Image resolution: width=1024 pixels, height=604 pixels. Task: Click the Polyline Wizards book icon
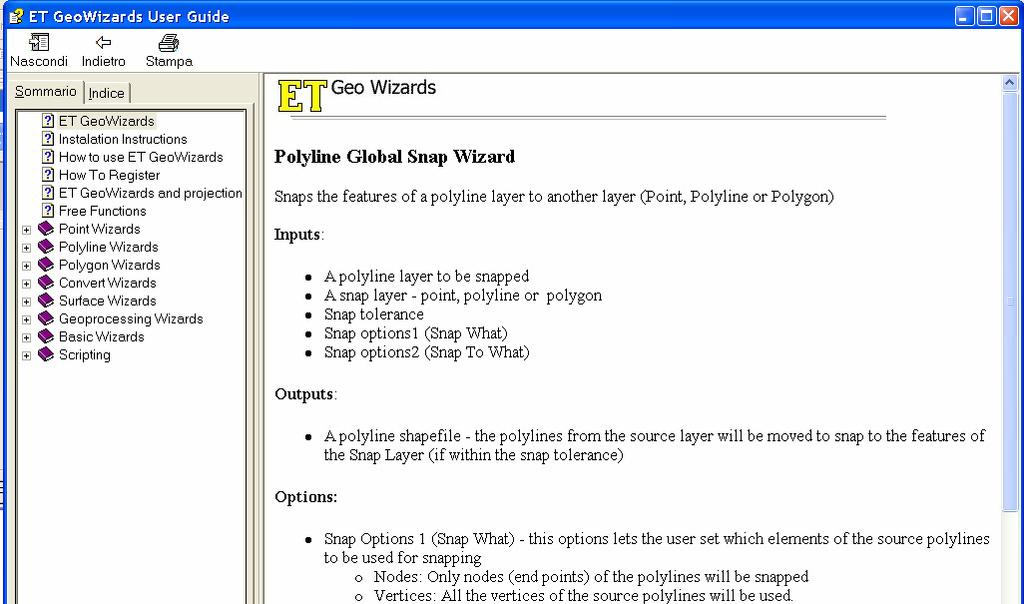point(46,246)
